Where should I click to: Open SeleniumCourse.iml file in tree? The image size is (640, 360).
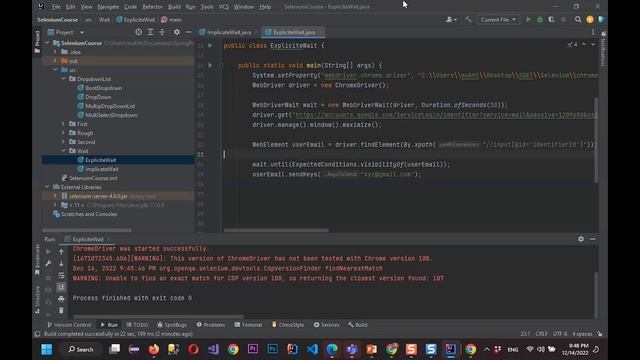pos(93,178)
